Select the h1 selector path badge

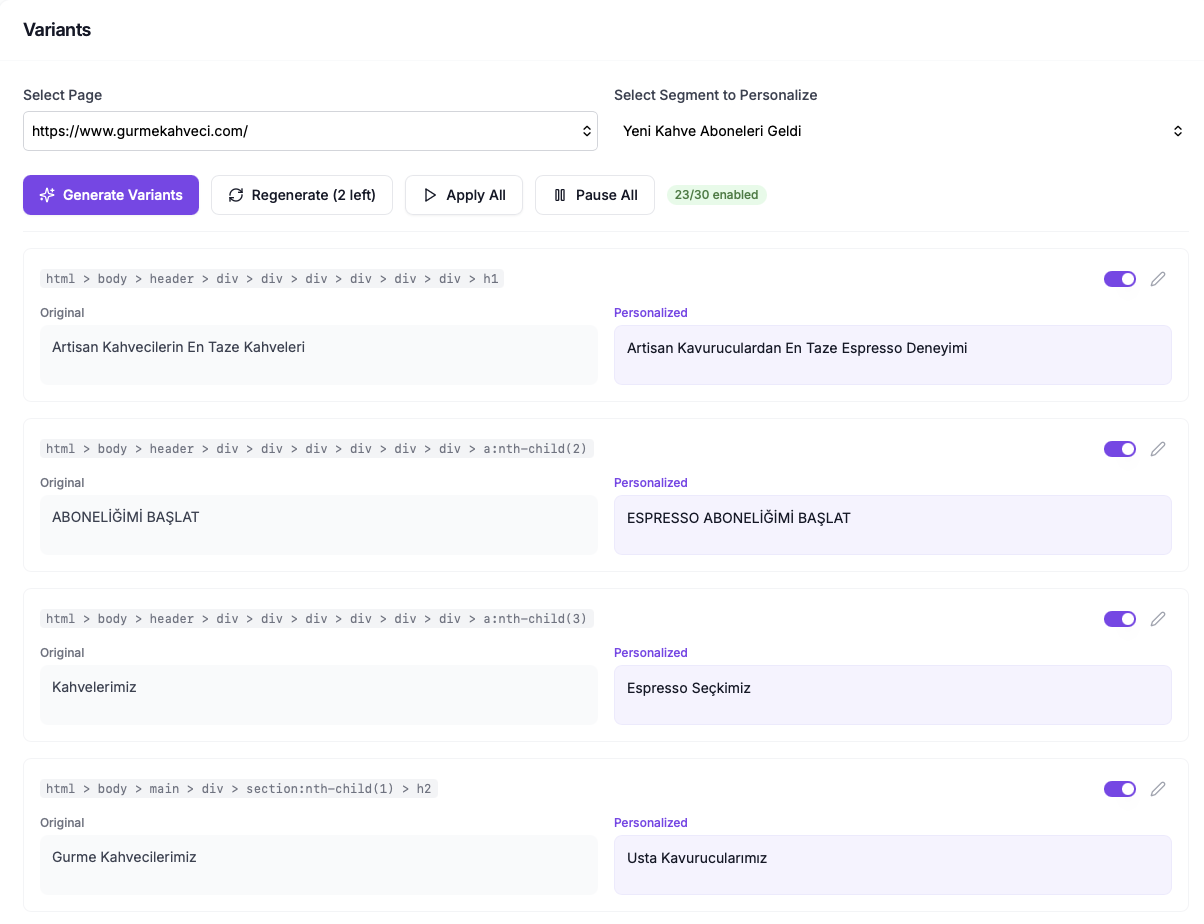[x=269, y=279]
